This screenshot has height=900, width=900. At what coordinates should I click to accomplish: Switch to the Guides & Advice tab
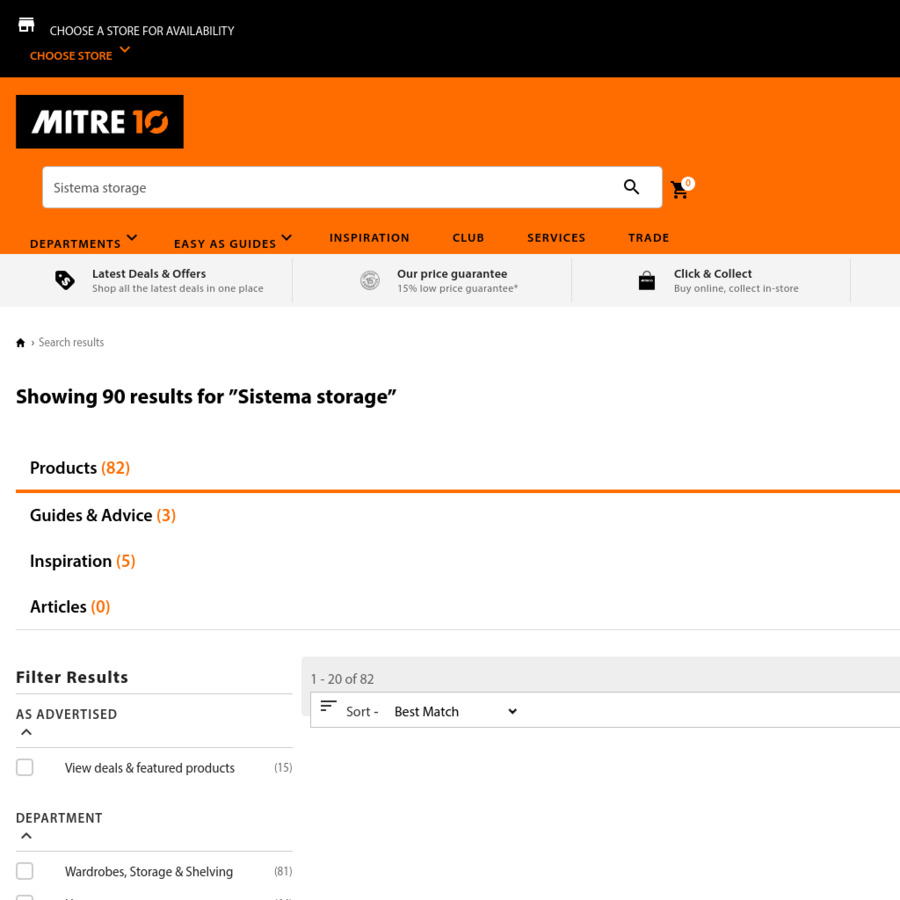(x=103, y=515)
